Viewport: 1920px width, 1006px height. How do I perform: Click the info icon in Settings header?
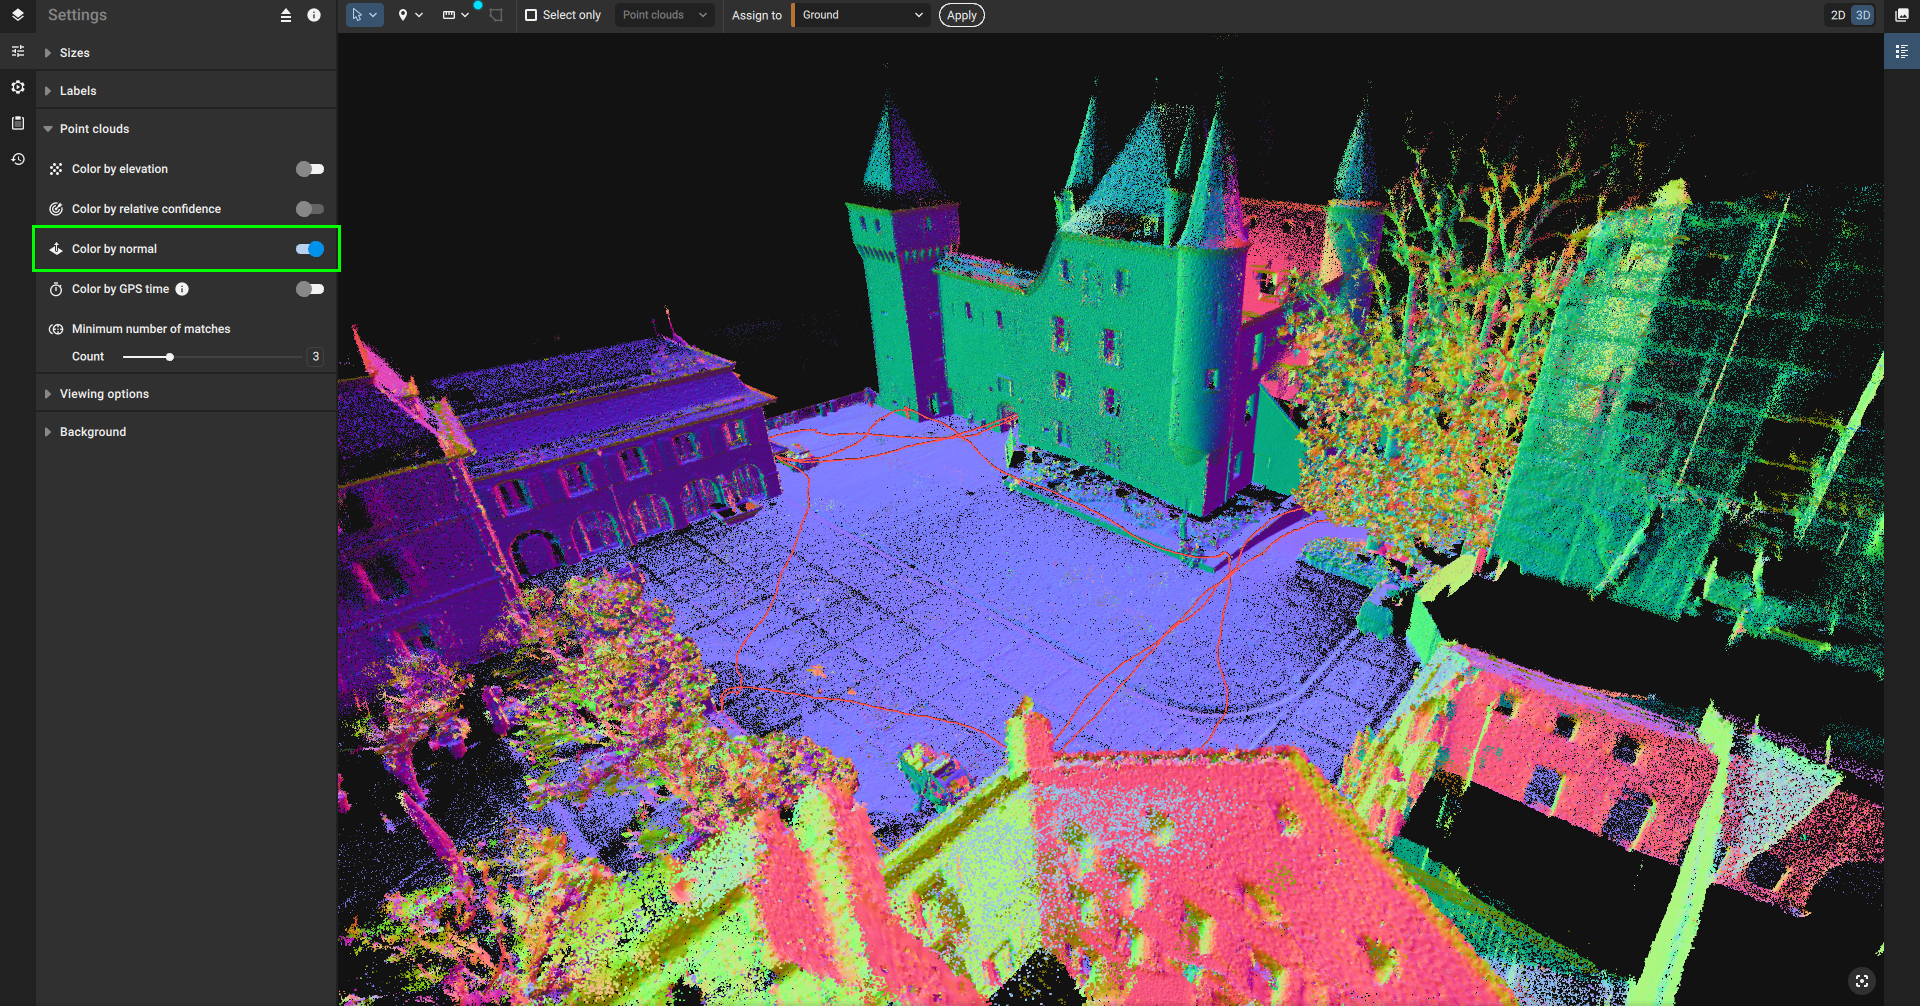pos(314,15)
